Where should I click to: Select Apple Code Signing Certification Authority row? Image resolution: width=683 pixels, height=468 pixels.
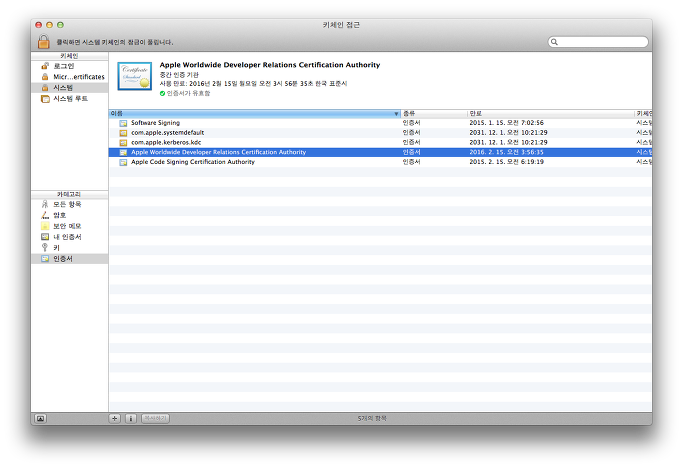[380, 162]
